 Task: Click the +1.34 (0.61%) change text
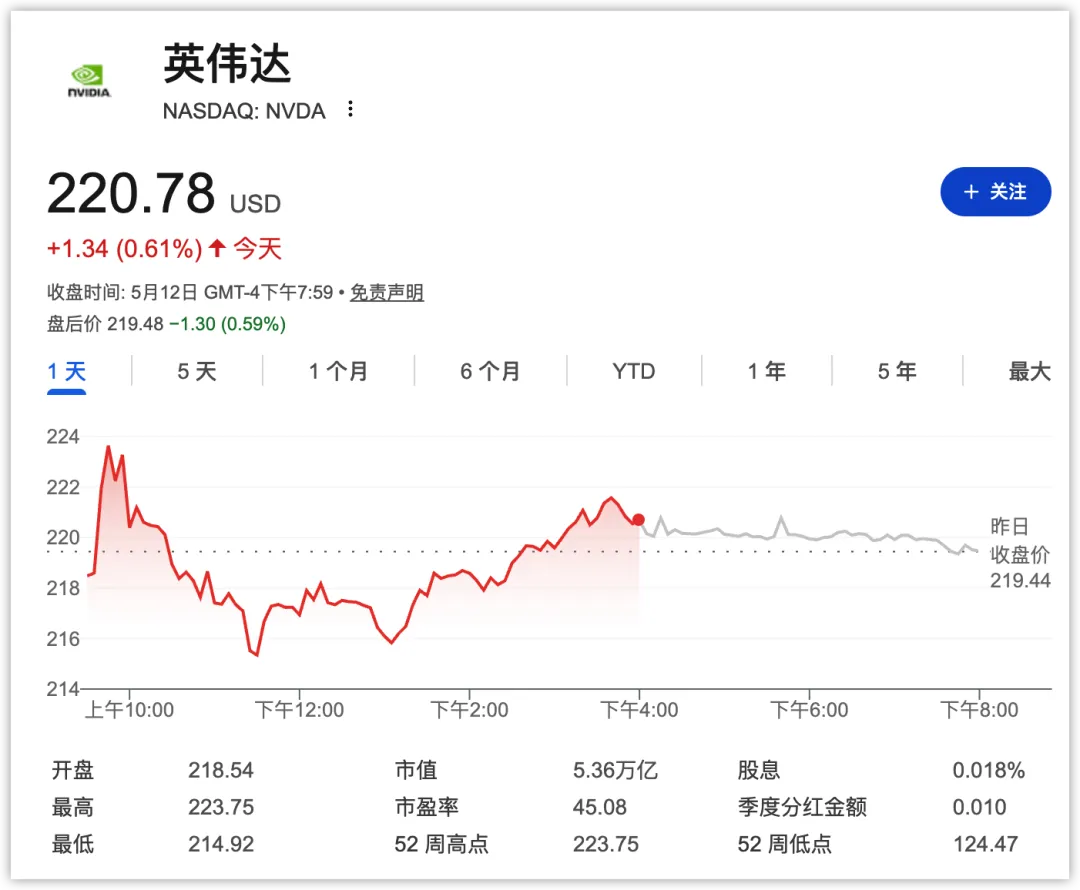tap(125, 249)
